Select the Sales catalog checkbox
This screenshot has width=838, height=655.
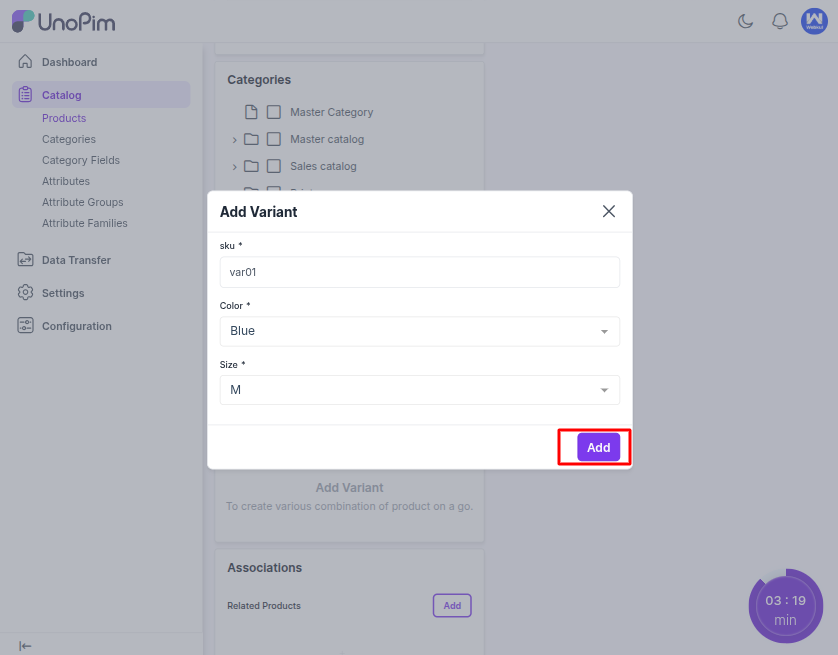tap(274, 166)
